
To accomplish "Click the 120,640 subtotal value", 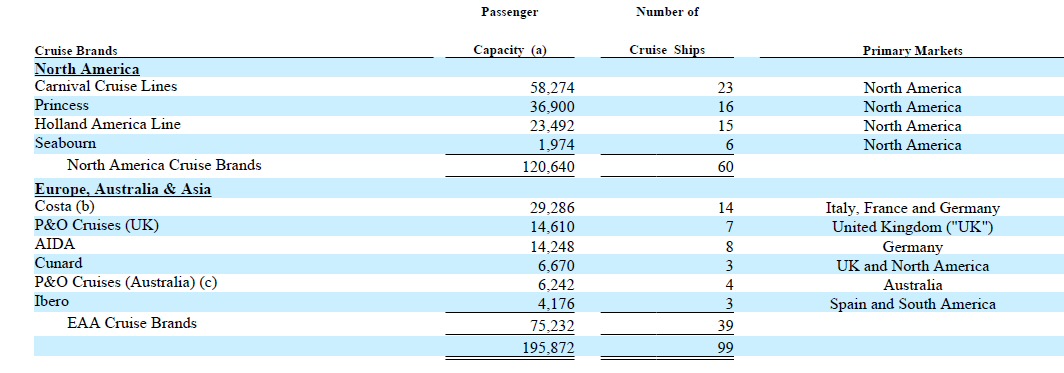I will (548, 167).
